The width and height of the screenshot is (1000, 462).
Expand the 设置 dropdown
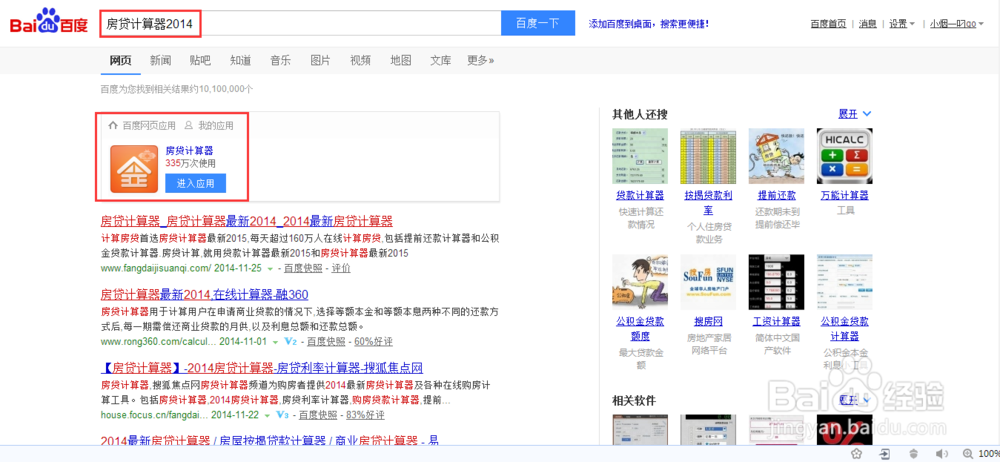click(x=902, y=24)
